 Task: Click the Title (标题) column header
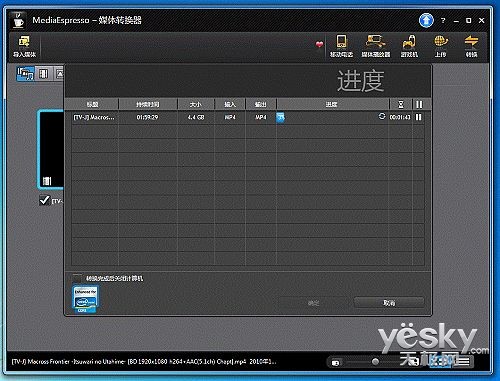coord(92,104)
